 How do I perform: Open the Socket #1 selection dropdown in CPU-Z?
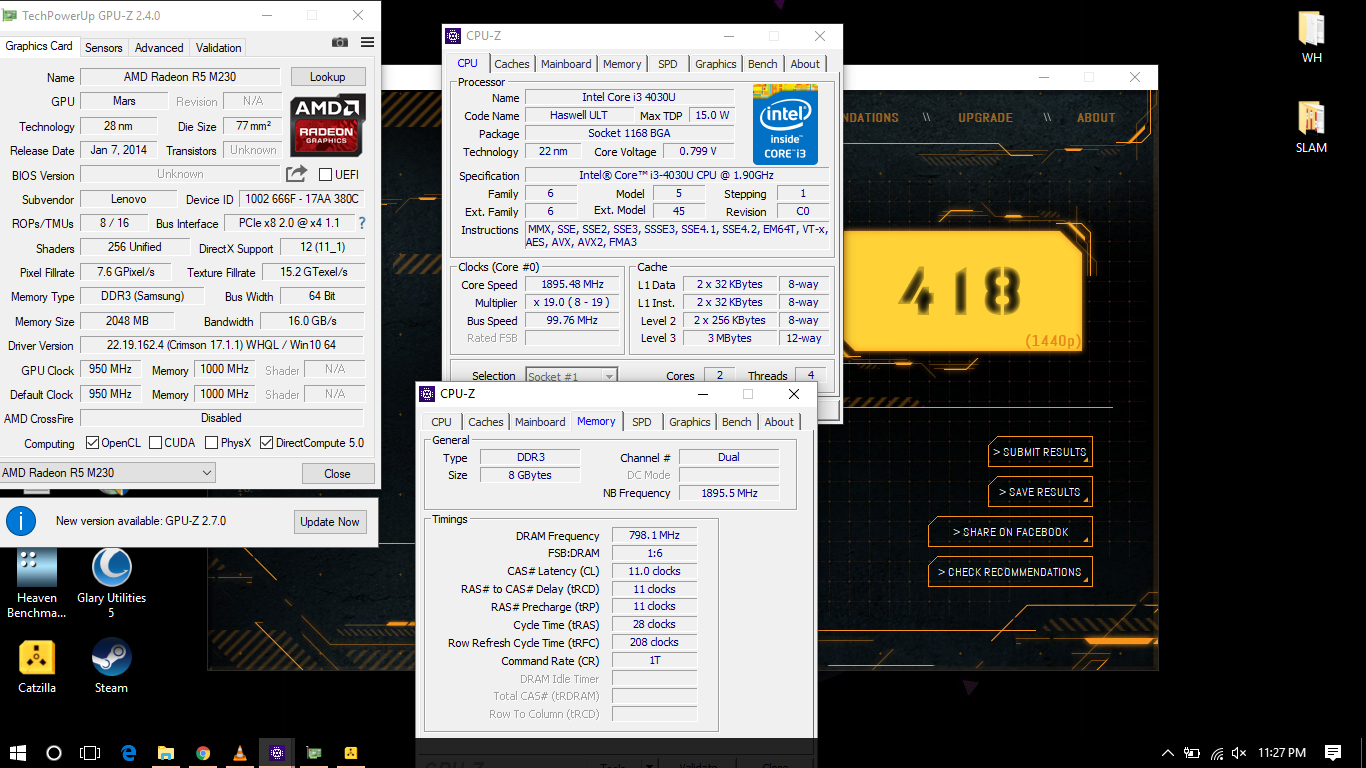(x=570, y=377)
